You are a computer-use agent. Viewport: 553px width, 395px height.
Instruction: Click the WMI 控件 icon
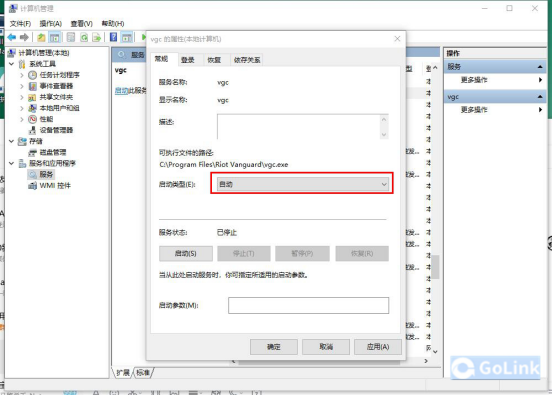tap(32, 186)
